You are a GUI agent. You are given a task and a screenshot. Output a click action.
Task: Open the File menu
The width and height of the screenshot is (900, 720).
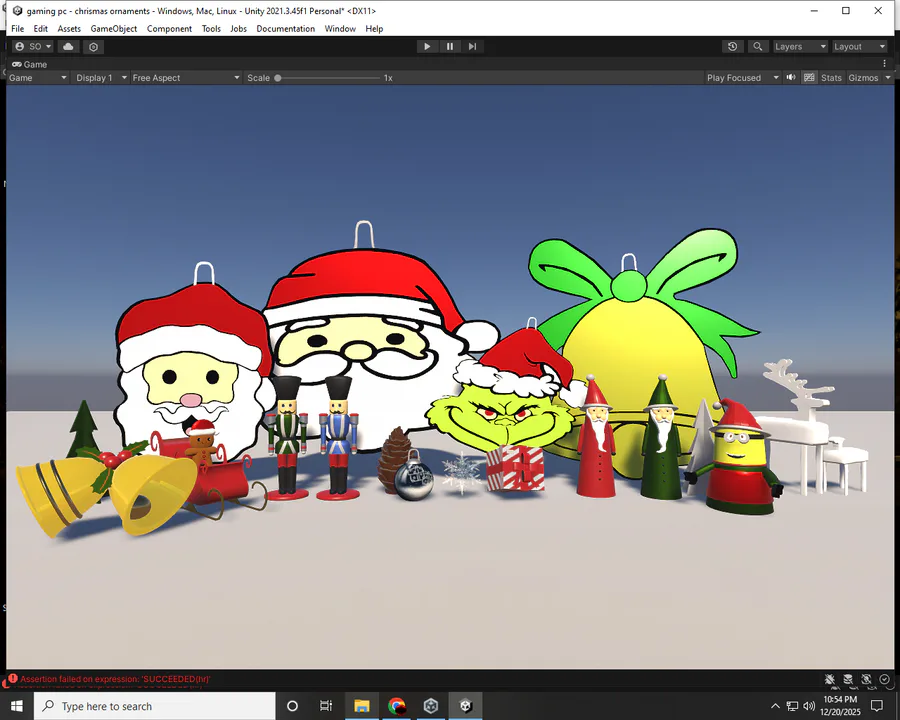(x=18, y=29)
